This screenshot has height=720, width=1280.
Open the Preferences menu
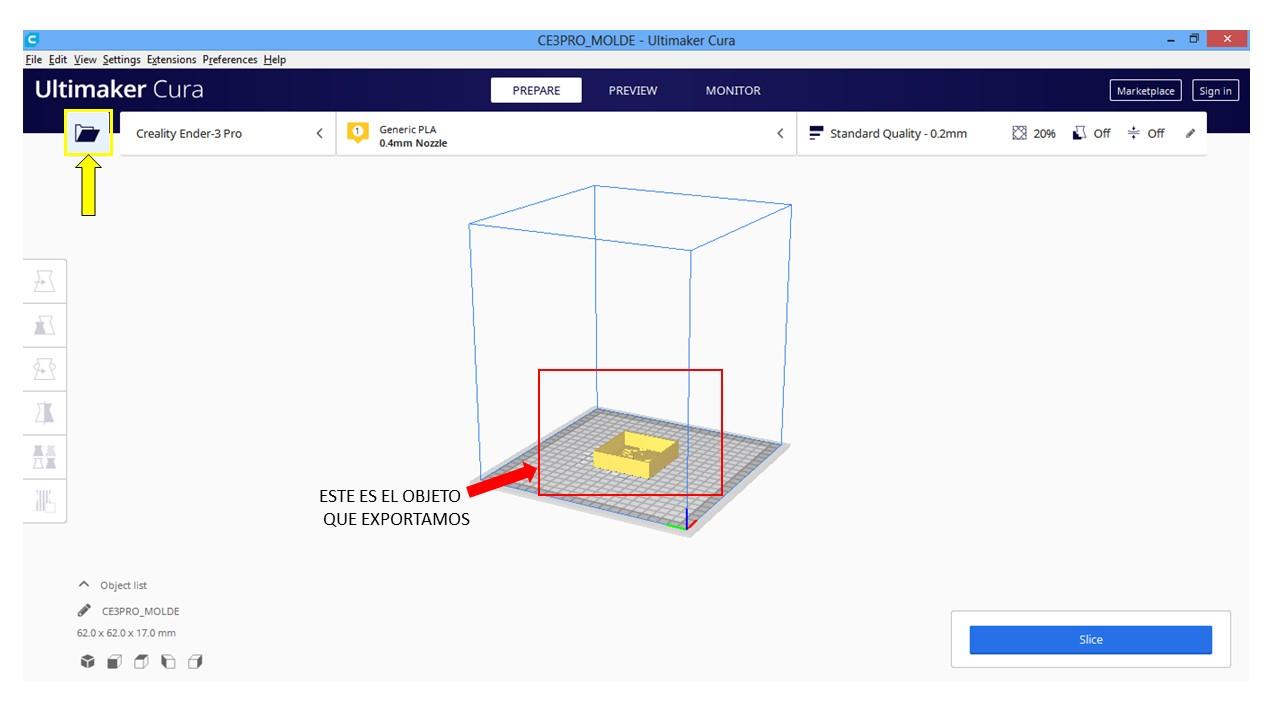(x=230, y=60)
